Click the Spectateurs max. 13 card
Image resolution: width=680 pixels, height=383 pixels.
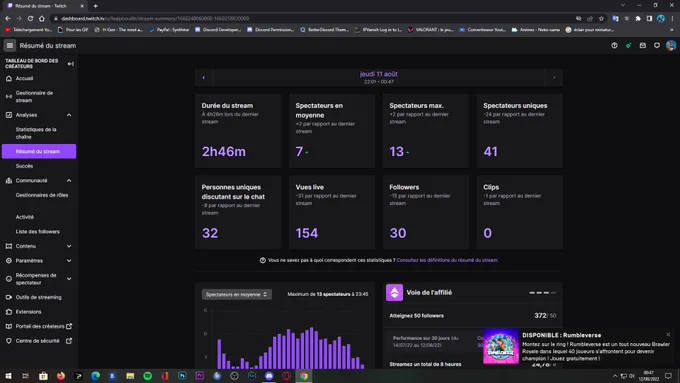click(x=426, y=131)
